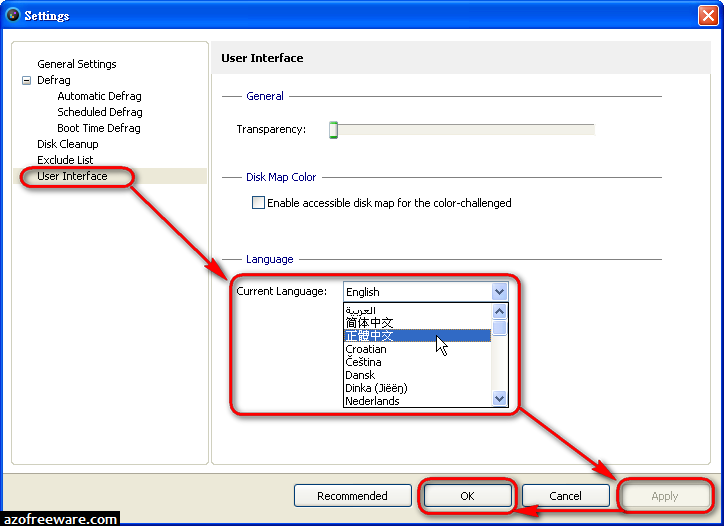Screen dimensions: 724x526
Task: Select the Defrag tree item
Action: (x=54, y=80)
